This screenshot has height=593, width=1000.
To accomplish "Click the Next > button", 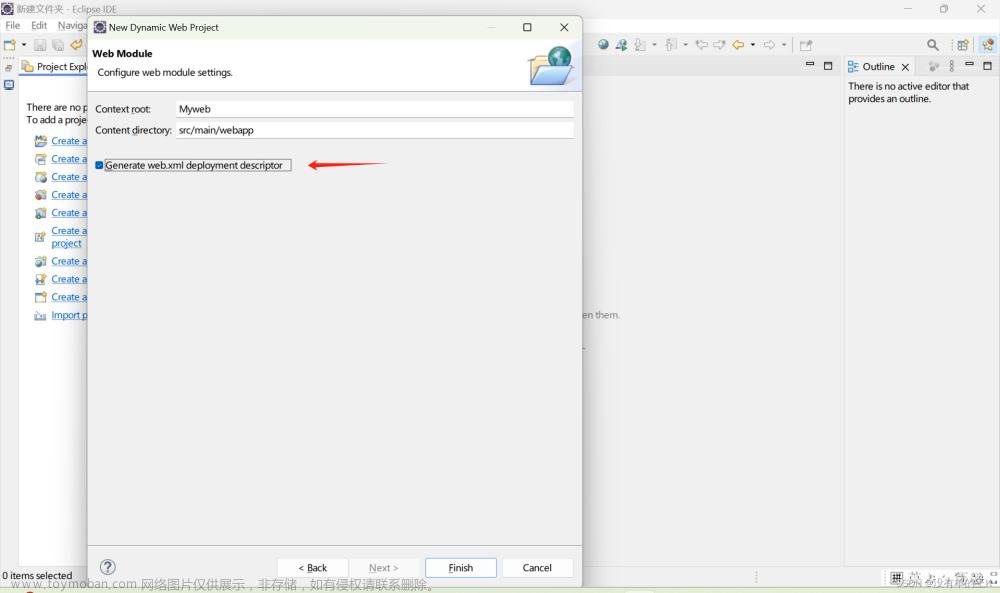I will tap(383, 567).
